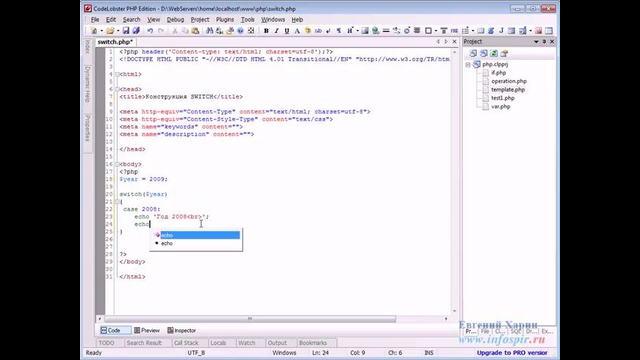Viewport: 640px width, 360px height.
Task: Click the New file toolbar icon
Action: 93,31
